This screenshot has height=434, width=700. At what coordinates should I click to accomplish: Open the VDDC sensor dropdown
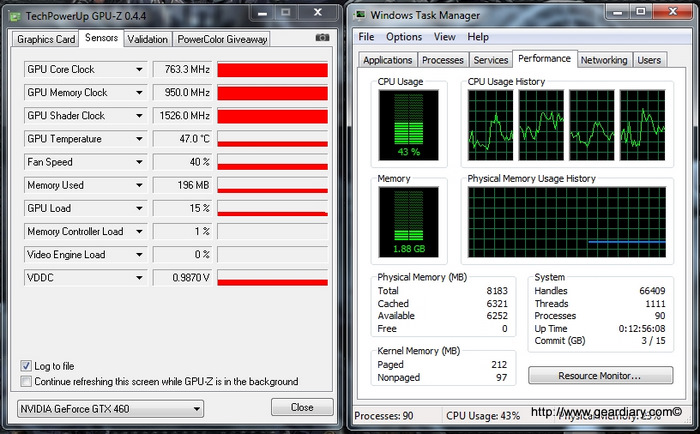click(x=139, y=278)
